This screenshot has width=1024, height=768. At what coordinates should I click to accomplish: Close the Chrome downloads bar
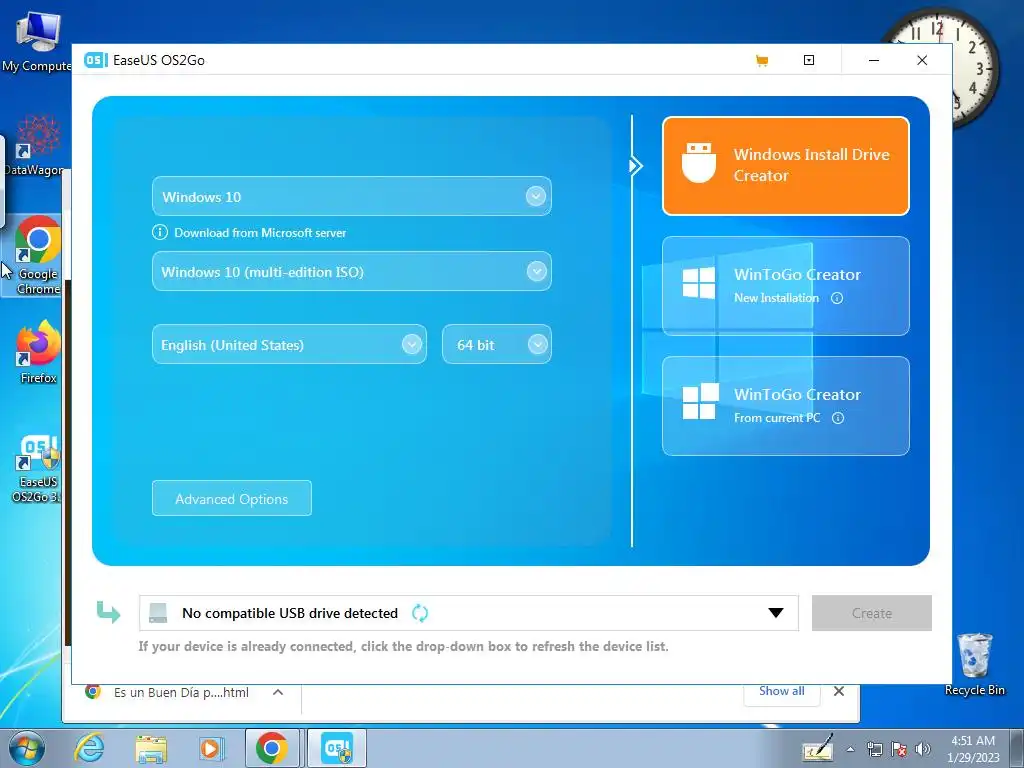tap(839, 691)
